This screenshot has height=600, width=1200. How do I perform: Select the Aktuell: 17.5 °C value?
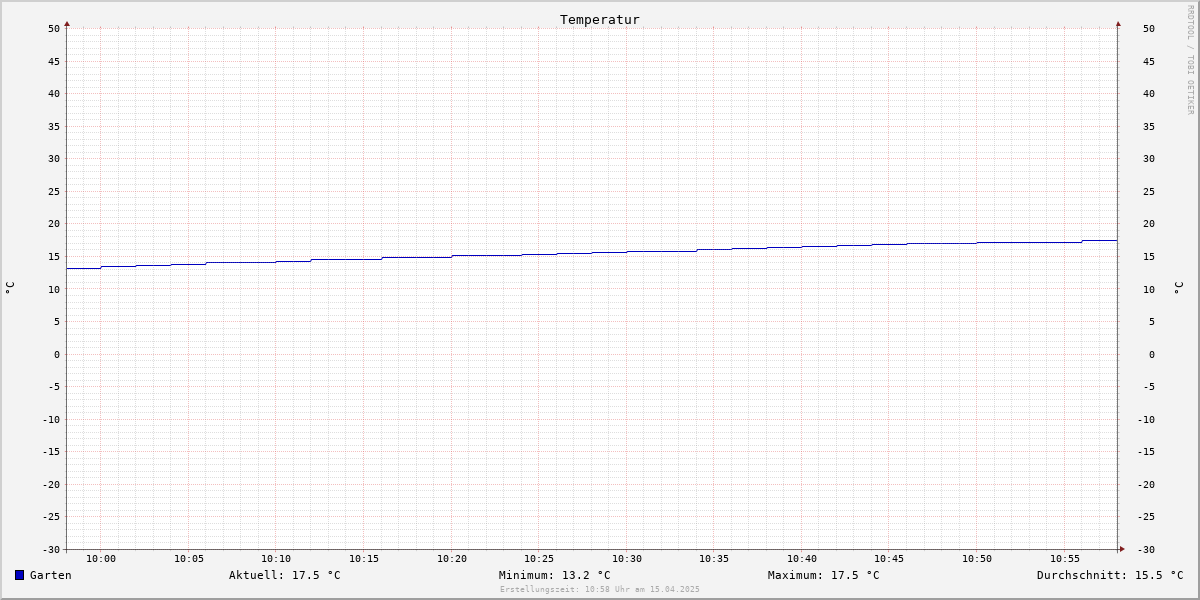click(x=285, y=575)
